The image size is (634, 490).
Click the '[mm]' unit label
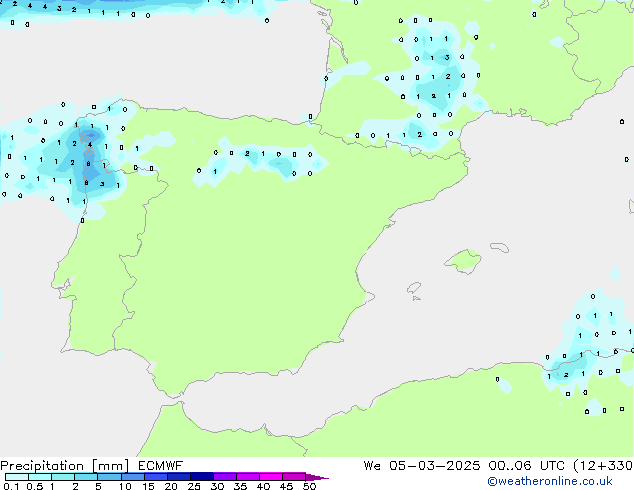coord(110,466)
